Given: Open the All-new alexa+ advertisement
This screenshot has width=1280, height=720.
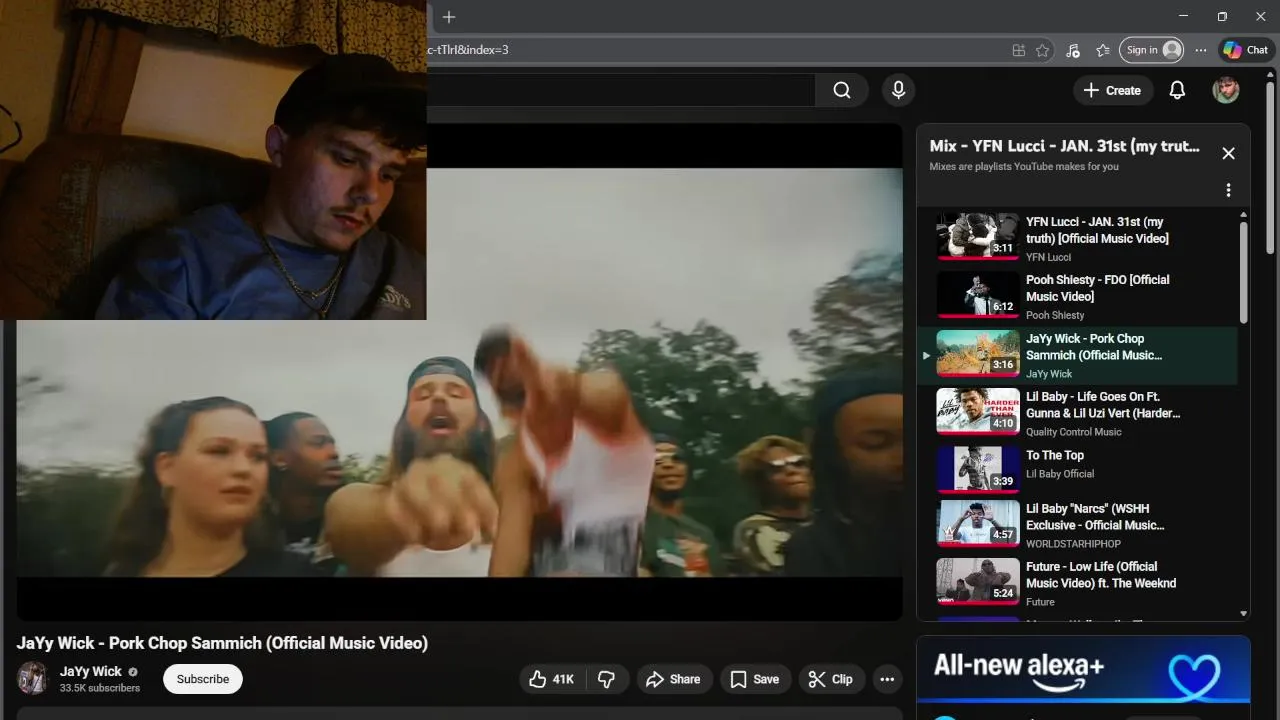Looking at the screenshot, I should pyautogui.click(x=1083, y=672).
